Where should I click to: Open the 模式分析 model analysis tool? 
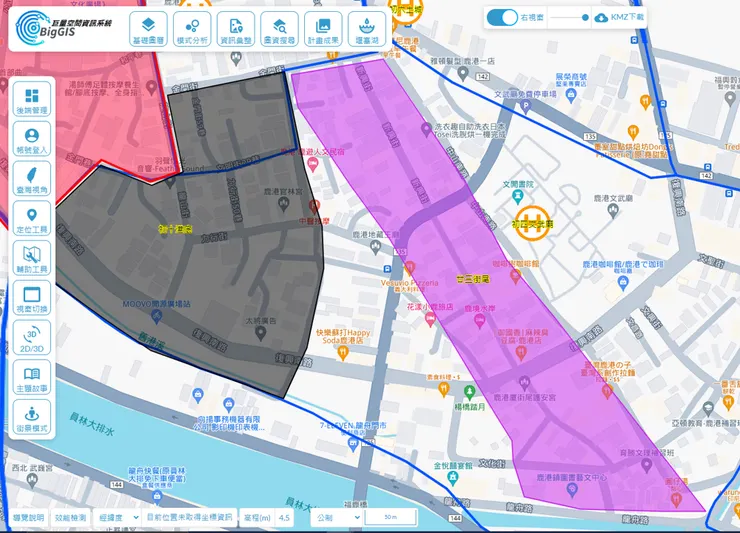[192, 29]
